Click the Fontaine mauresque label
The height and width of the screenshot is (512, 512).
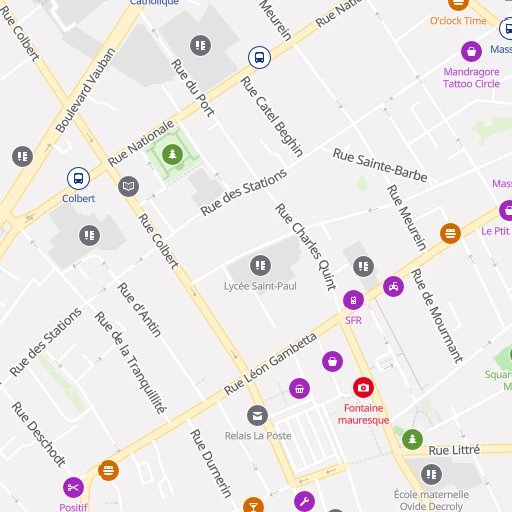(x=363, y=414)
